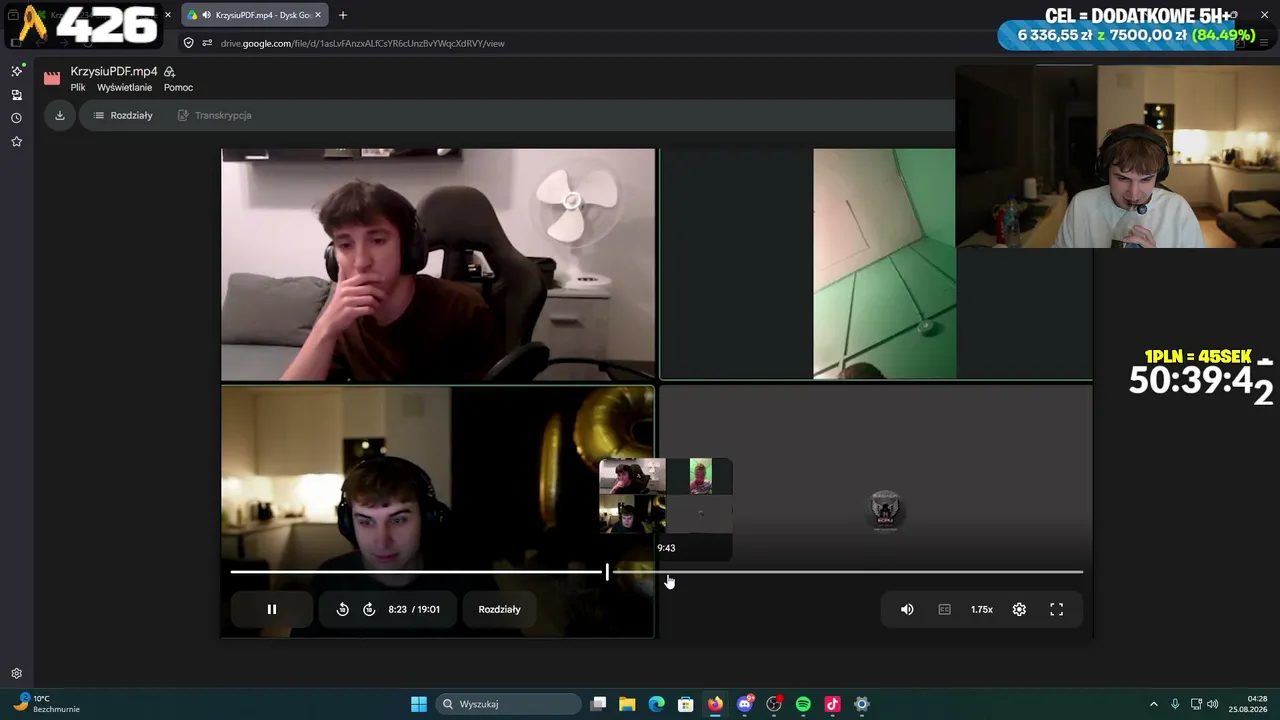Click the red video file type icon
1280x720 pixels.
pos(52,78)
